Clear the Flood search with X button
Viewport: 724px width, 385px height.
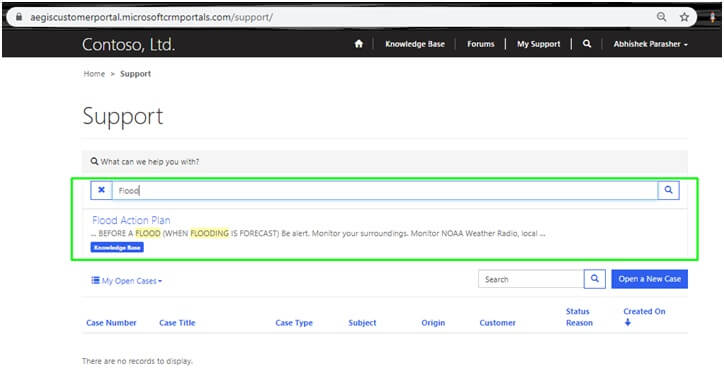coord(102,190)
